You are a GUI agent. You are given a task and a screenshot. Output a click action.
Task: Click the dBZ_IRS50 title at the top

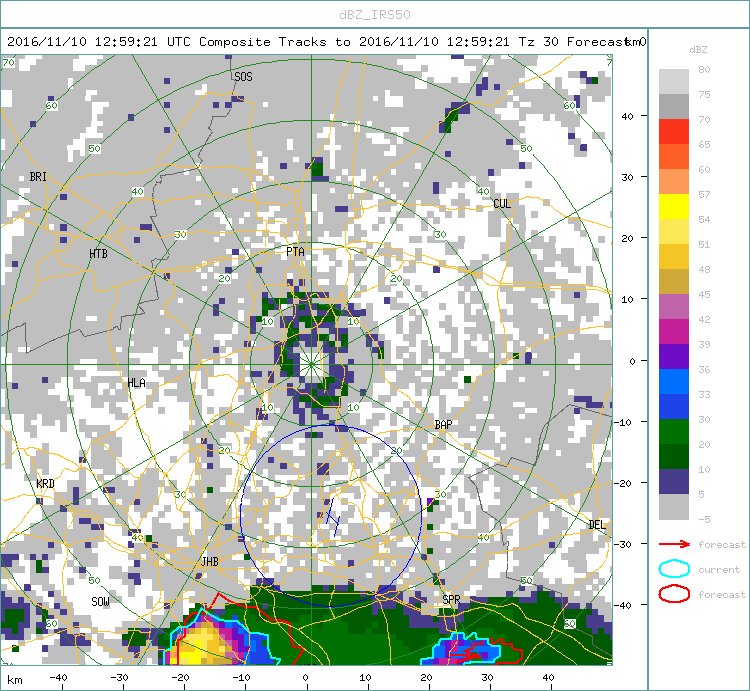[x=375, y=15]
